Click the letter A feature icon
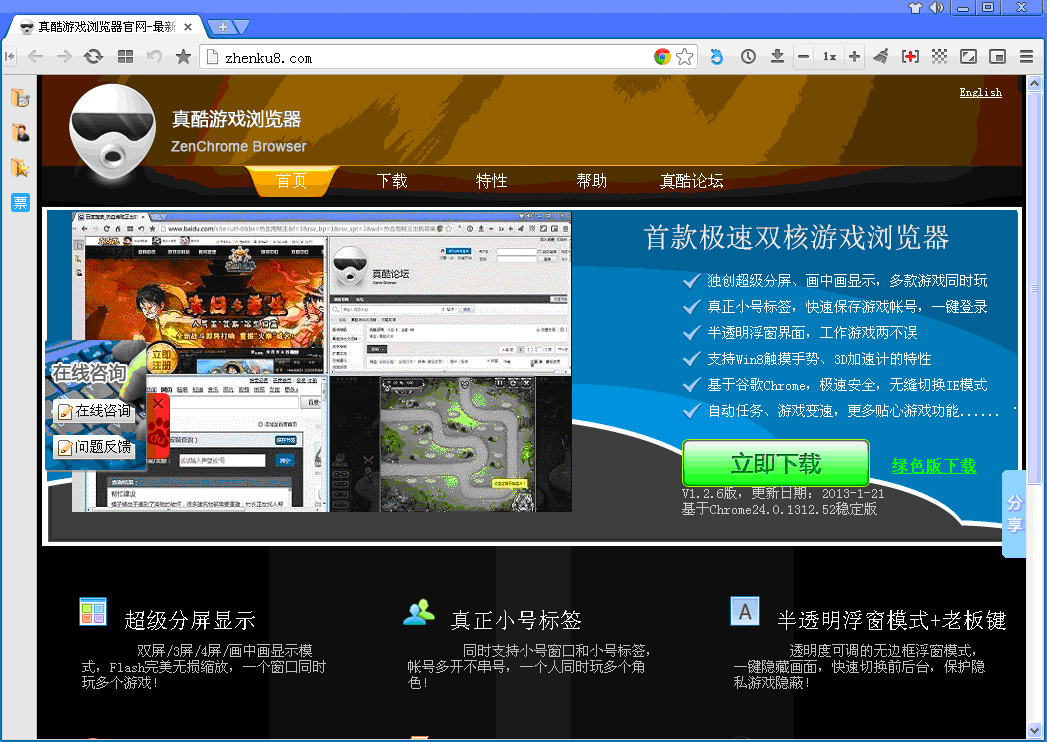 pos(745,611)
